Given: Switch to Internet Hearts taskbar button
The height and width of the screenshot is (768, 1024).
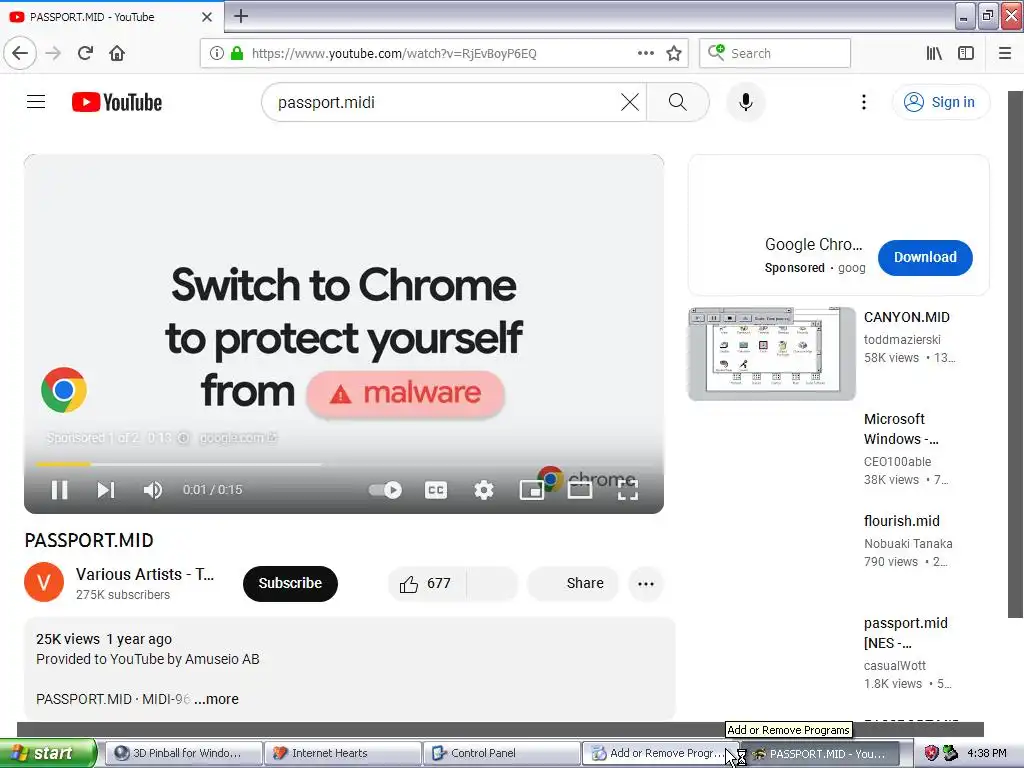Looking at the screenshot, I should click(342, 753).
